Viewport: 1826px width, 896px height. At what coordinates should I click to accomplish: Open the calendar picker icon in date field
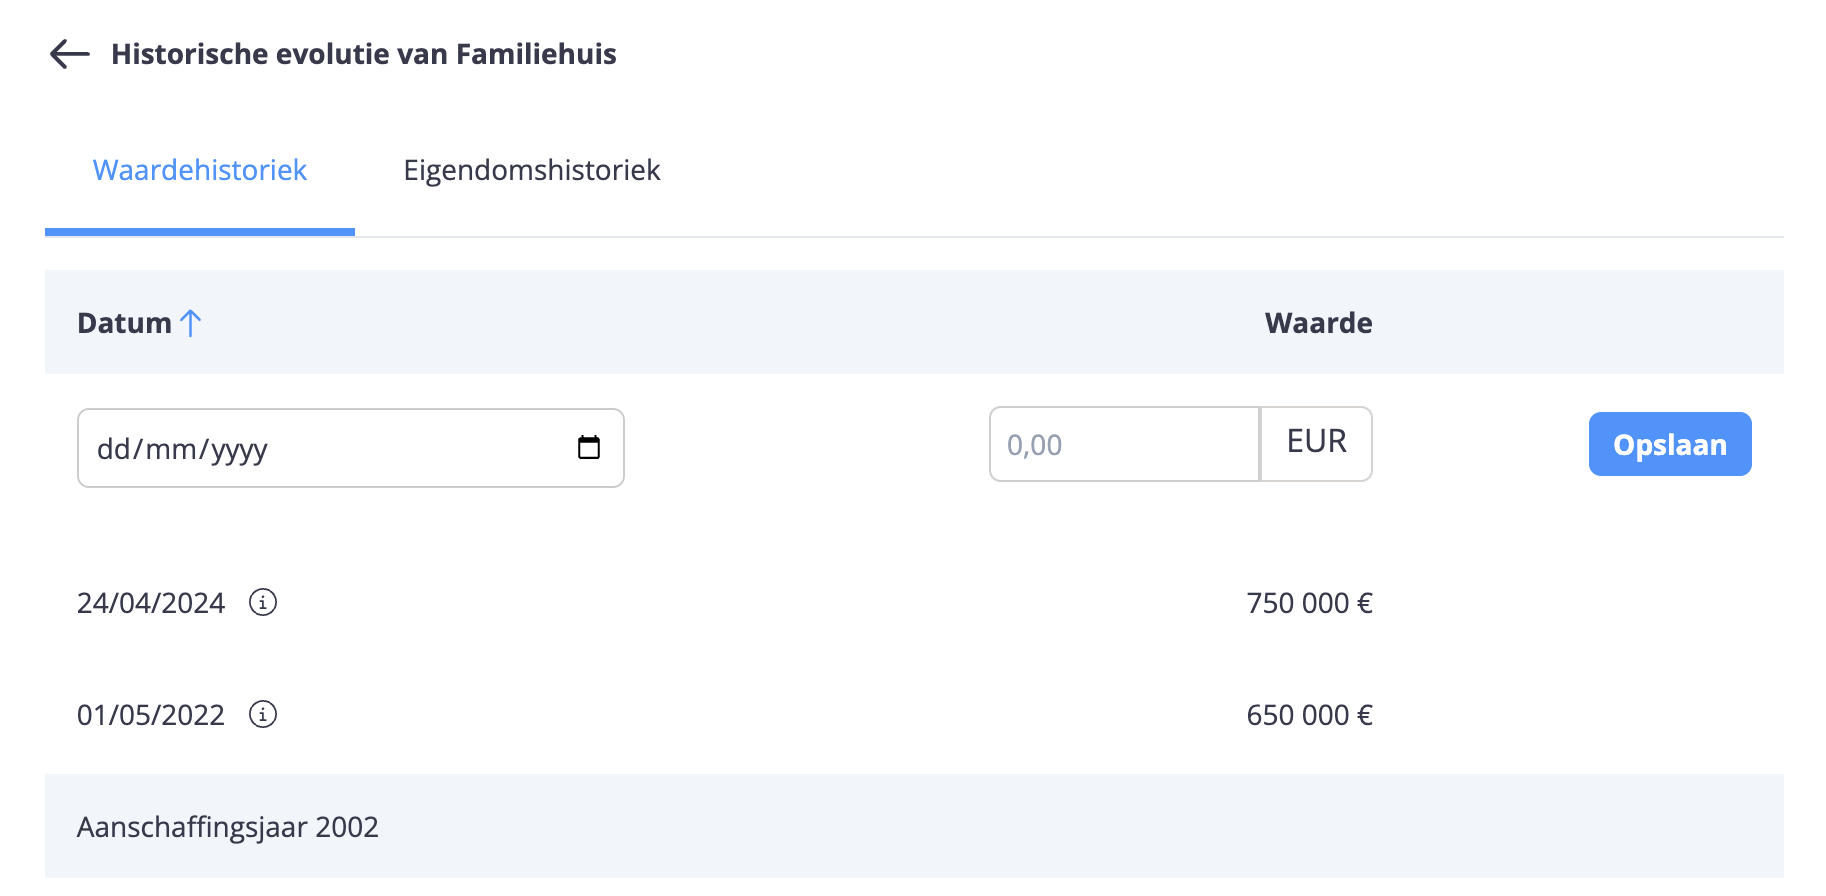(589, 447)
